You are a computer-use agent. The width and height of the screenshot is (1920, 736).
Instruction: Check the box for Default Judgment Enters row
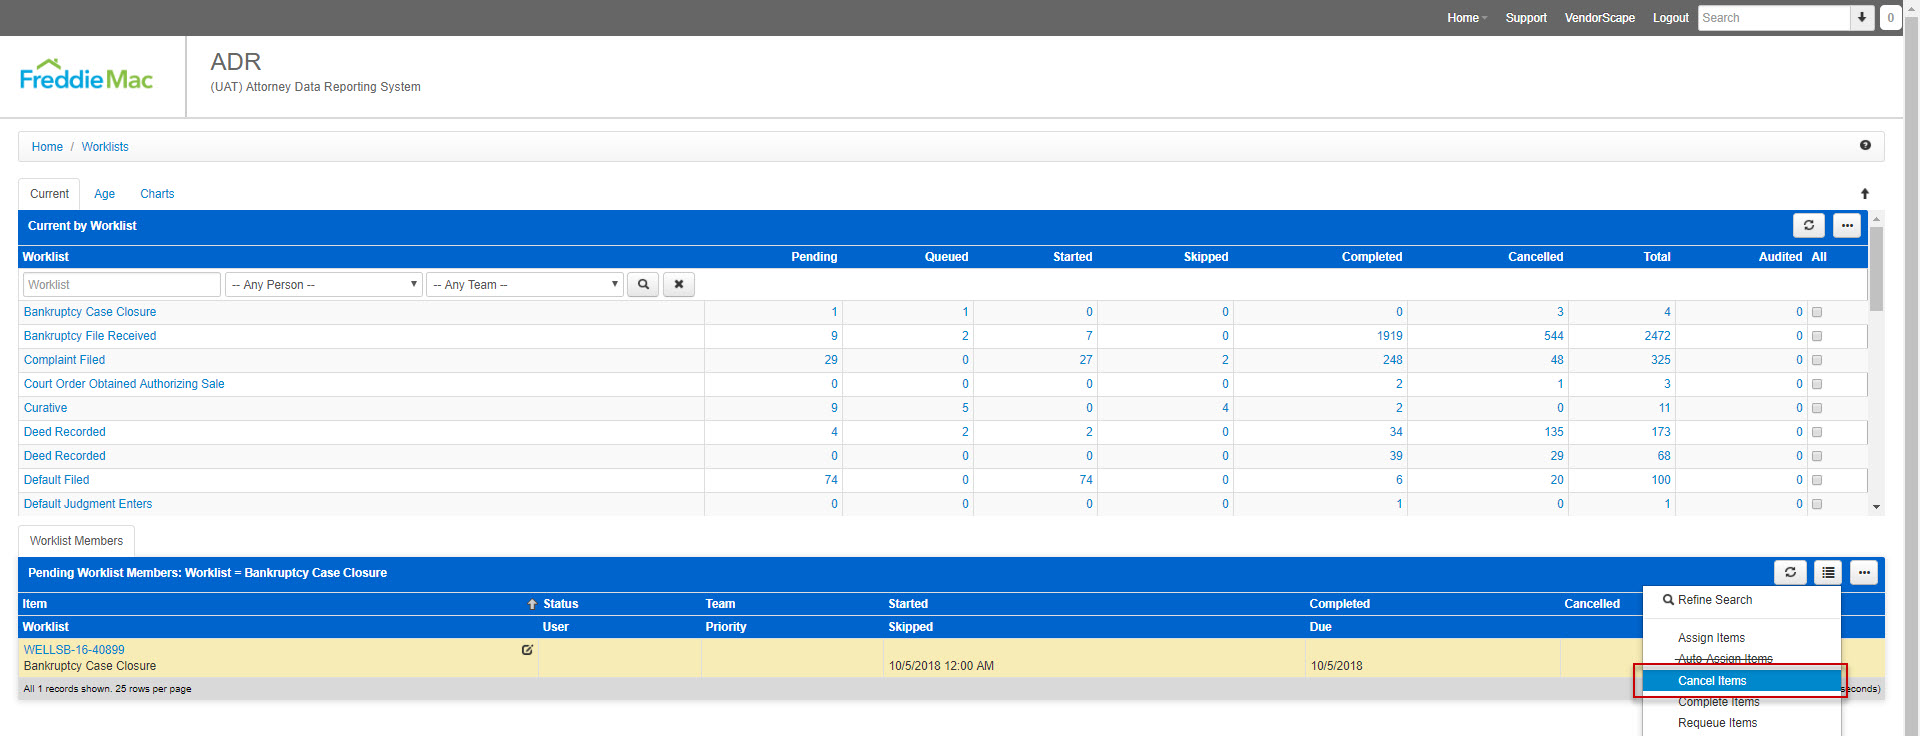pos(1817,504)
